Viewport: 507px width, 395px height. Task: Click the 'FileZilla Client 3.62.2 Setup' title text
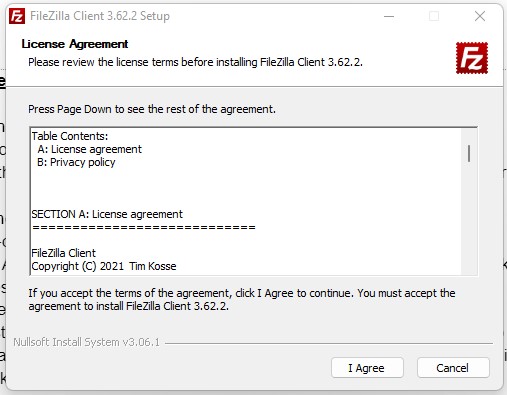100,16
